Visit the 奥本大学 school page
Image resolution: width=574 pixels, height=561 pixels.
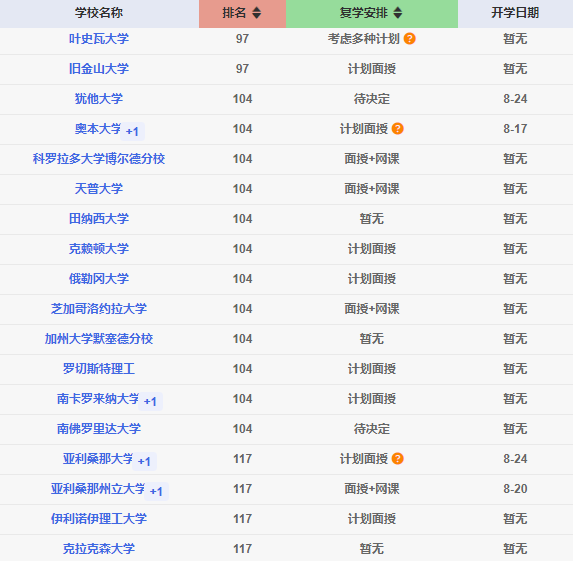tap(98, 129)
